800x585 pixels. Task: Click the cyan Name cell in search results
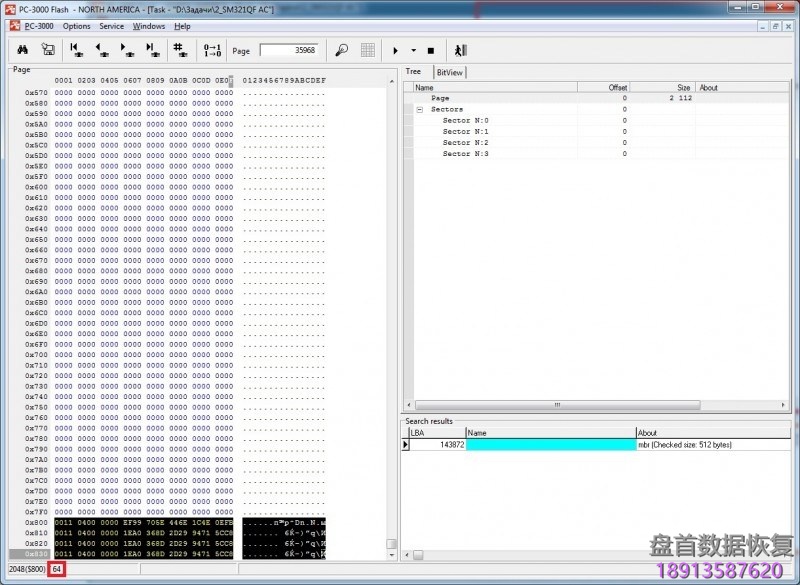(x=550, y=445)
